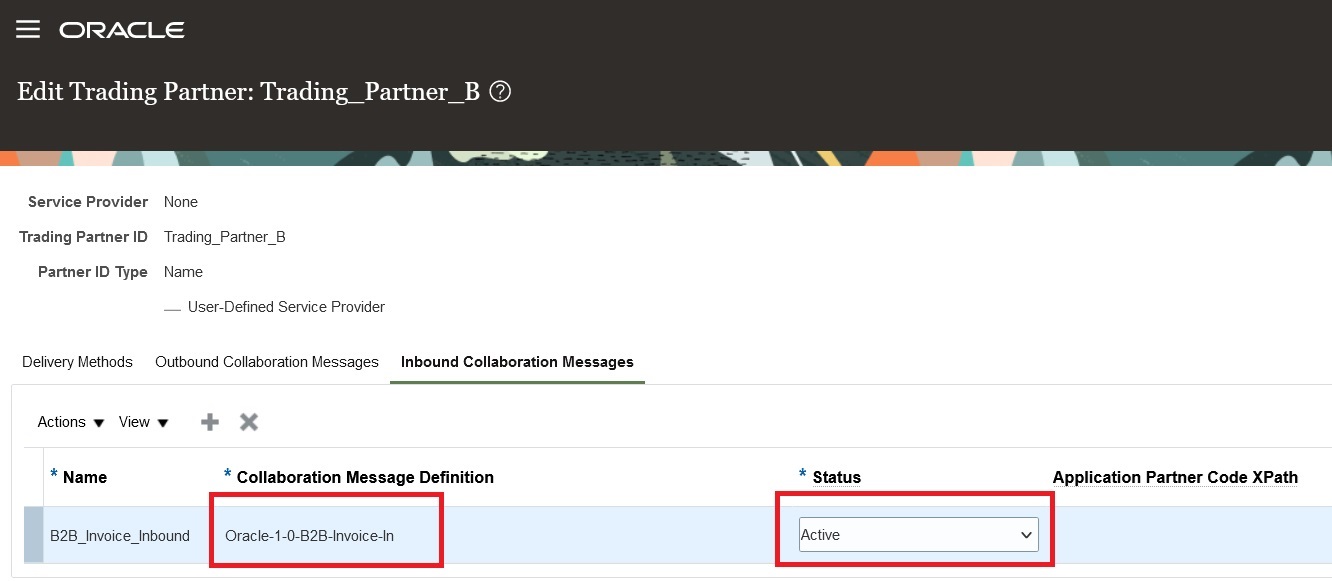Open help icon beside Trading_Partner_B title
Screen dimensions: 1332x581
tap(501, 92)
